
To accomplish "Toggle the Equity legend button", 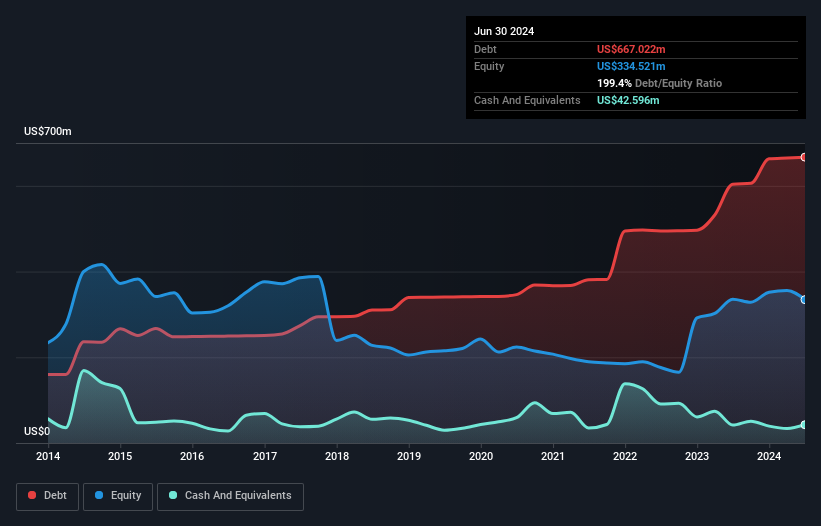I will (x=118, y=496).
